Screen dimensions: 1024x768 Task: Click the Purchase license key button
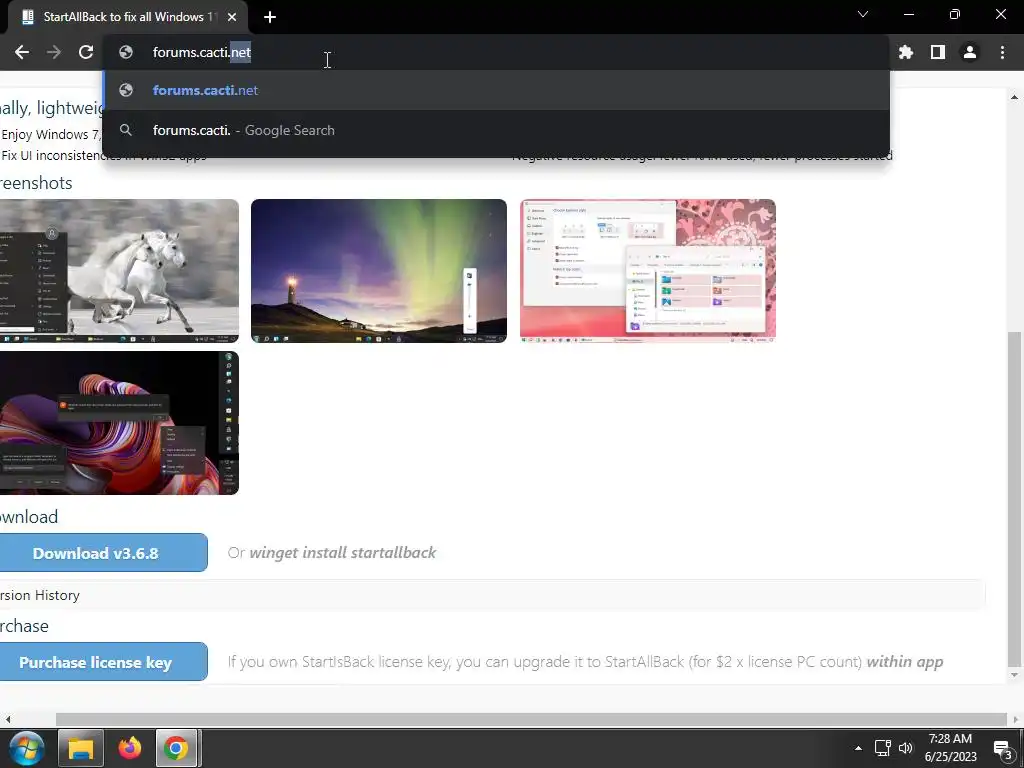103,662
